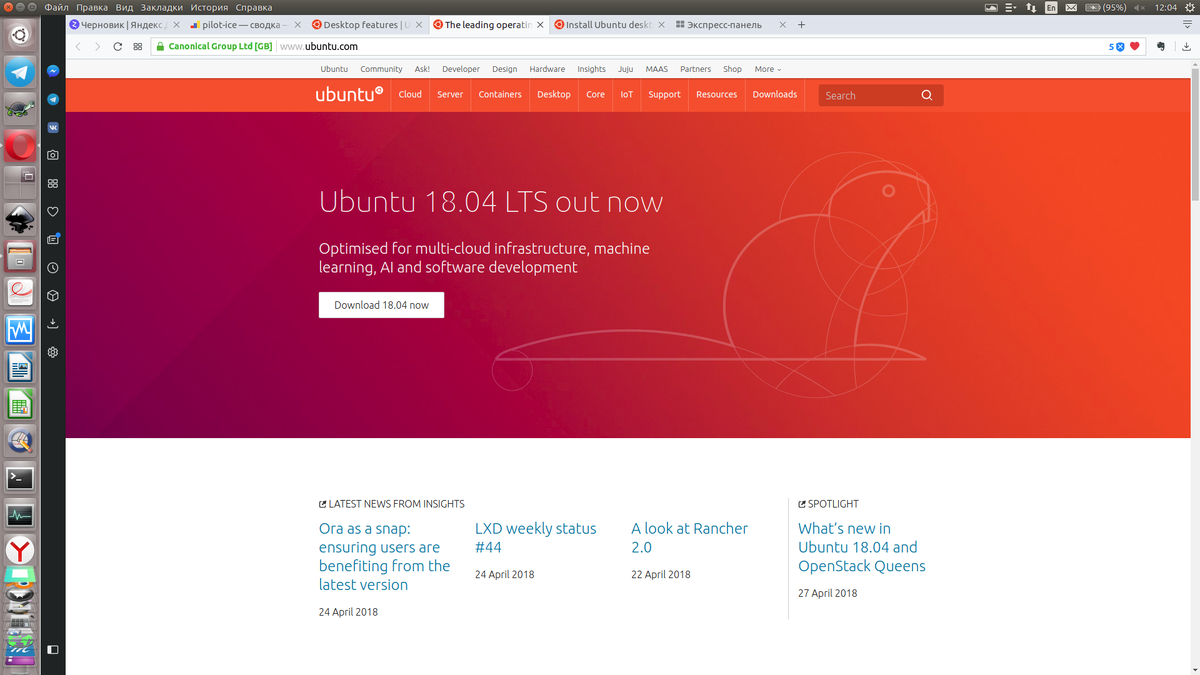
Task: Click the ubuntu logo in navigation
Action: coord(350,94)
